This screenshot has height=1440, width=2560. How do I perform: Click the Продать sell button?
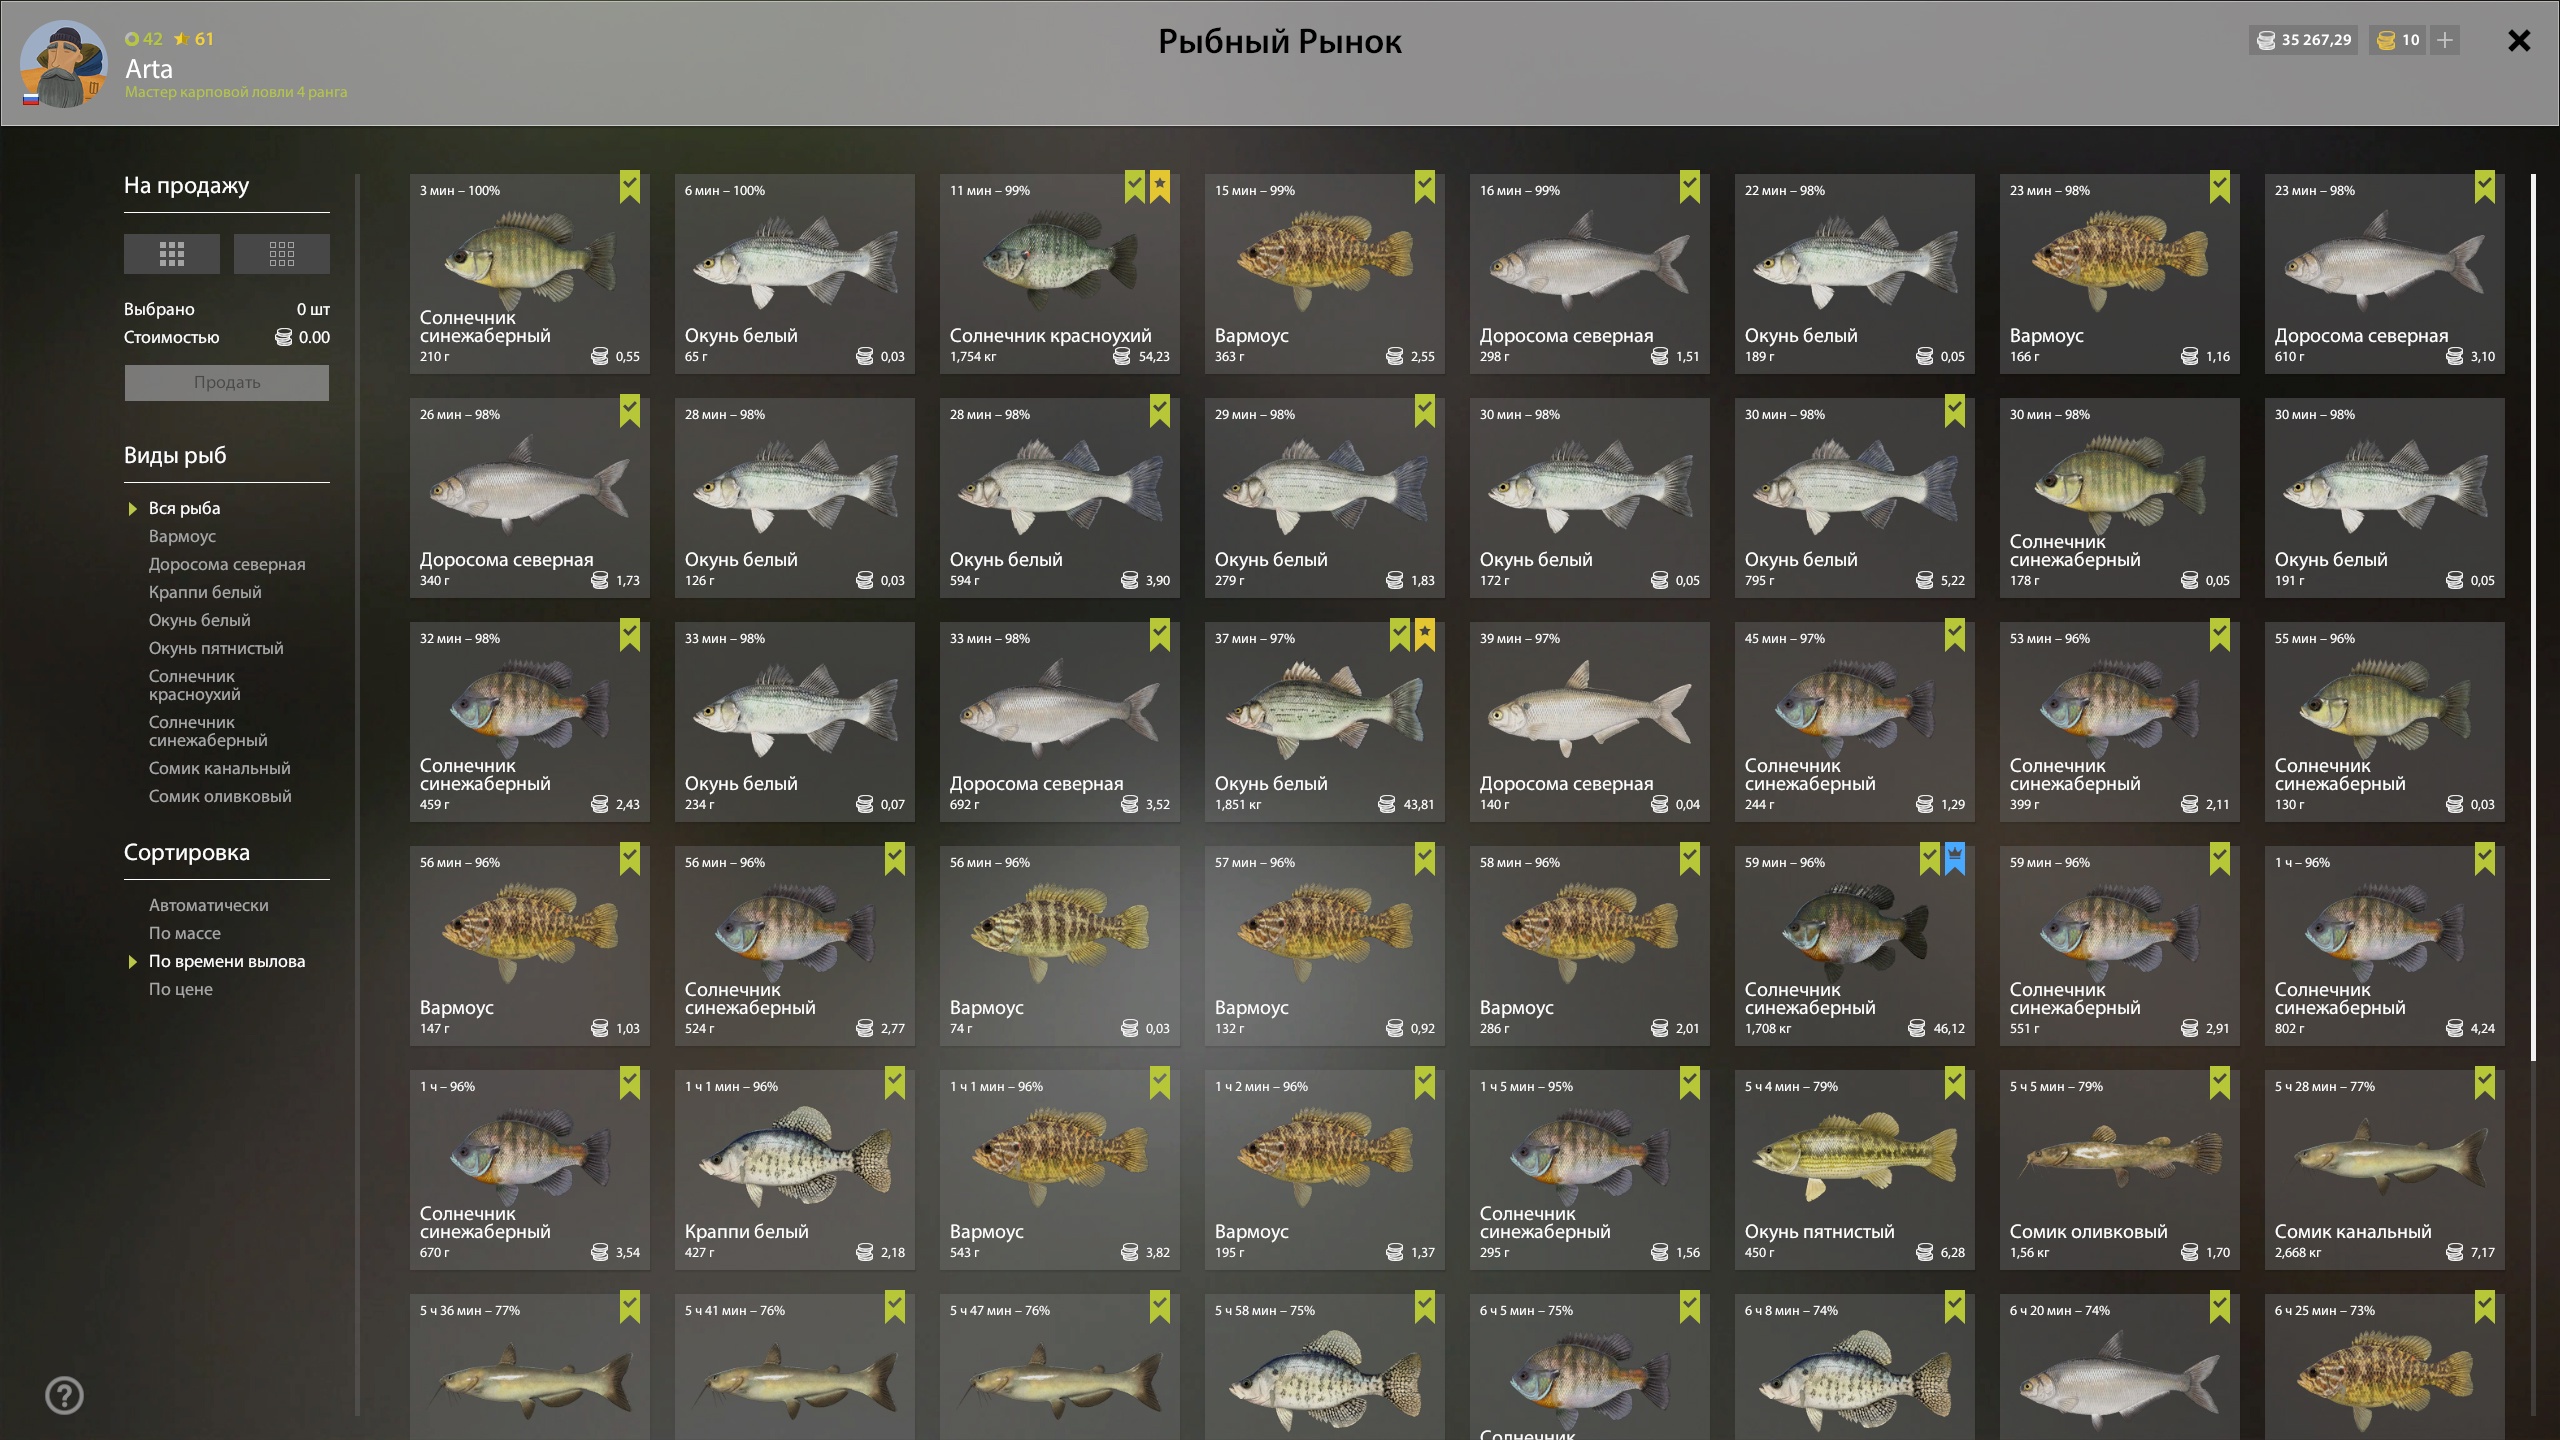(x=227, y=383)
